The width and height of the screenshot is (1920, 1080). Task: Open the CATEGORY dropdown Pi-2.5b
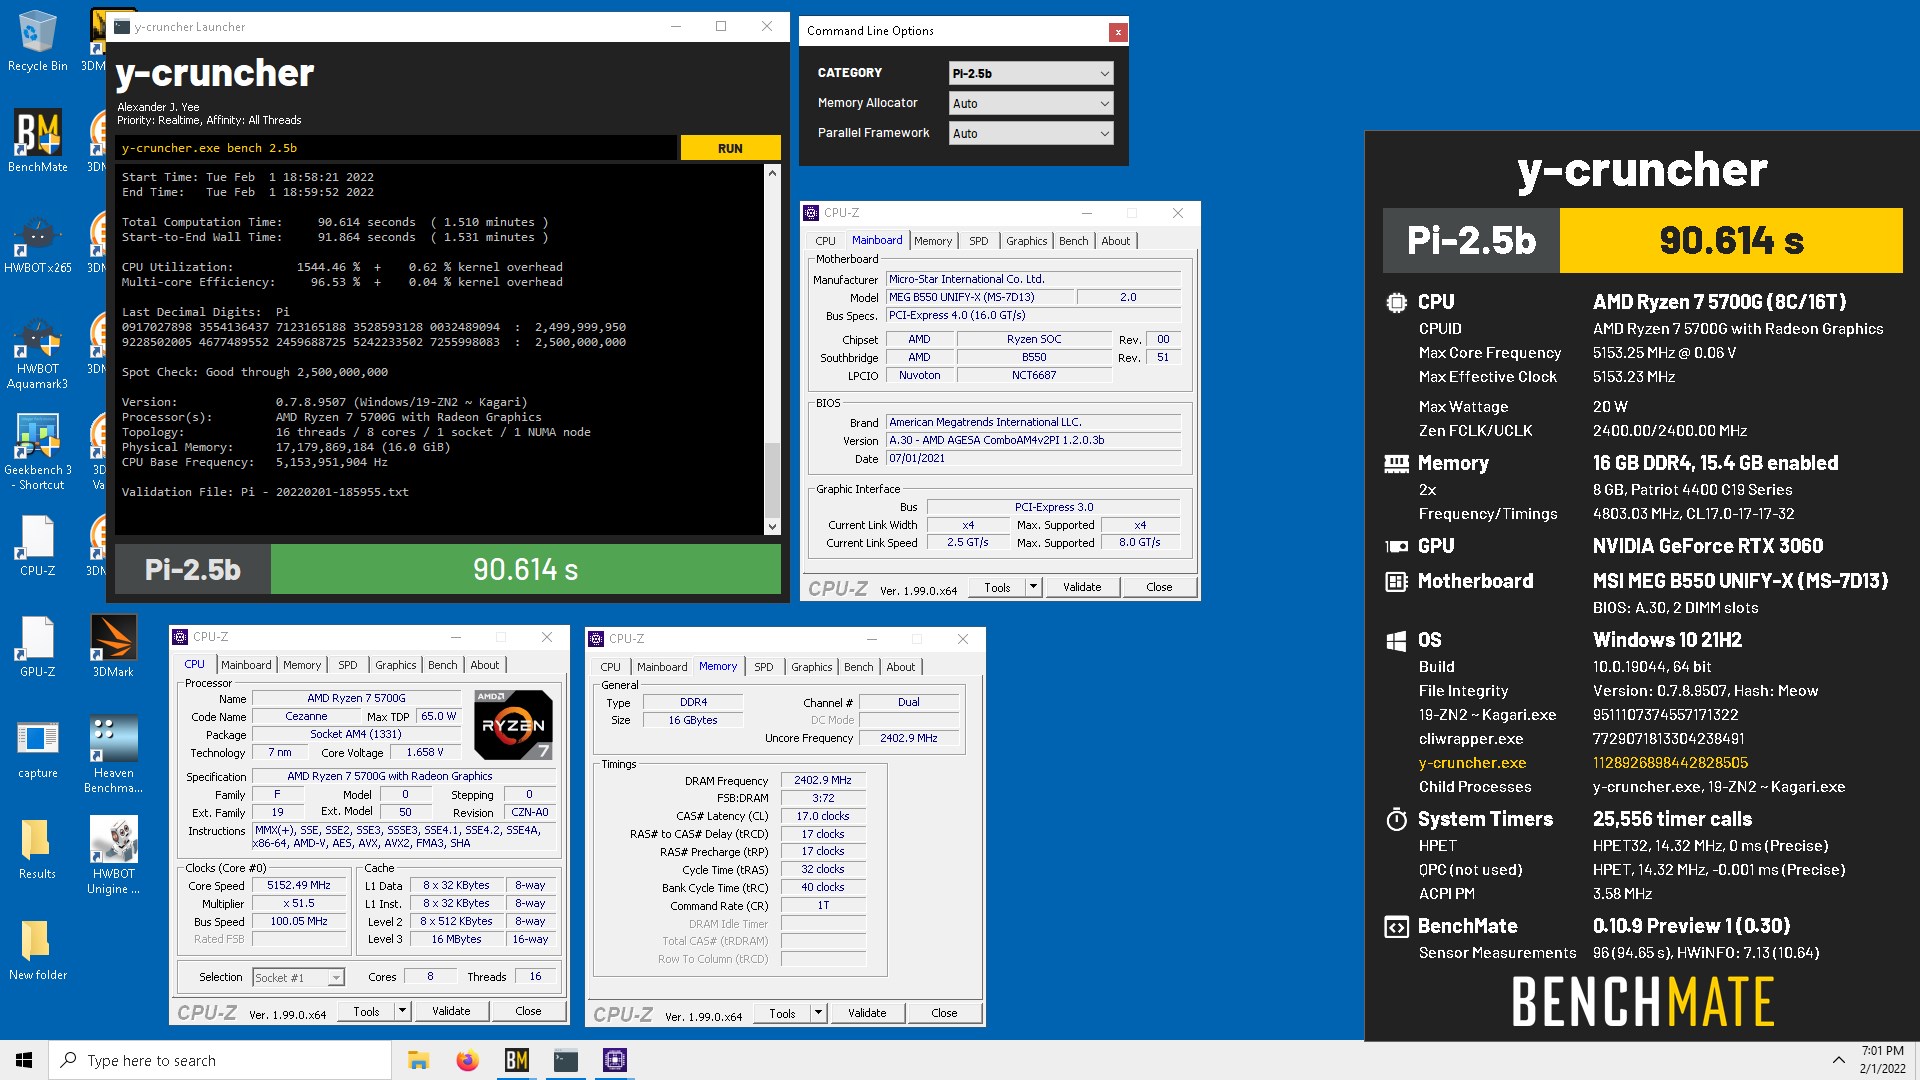(1030, 73)
